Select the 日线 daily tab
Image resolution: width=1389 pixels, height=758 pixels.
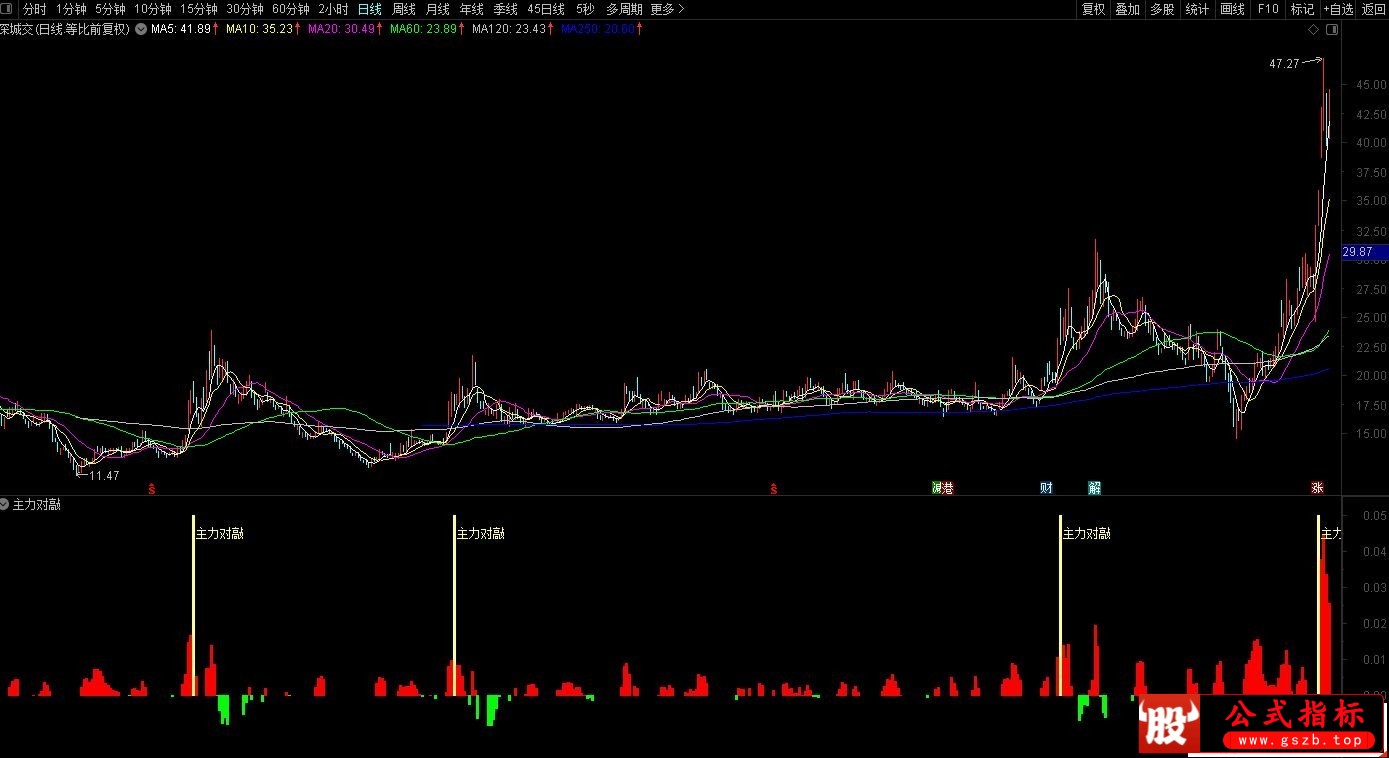click(x=370, y=9)
